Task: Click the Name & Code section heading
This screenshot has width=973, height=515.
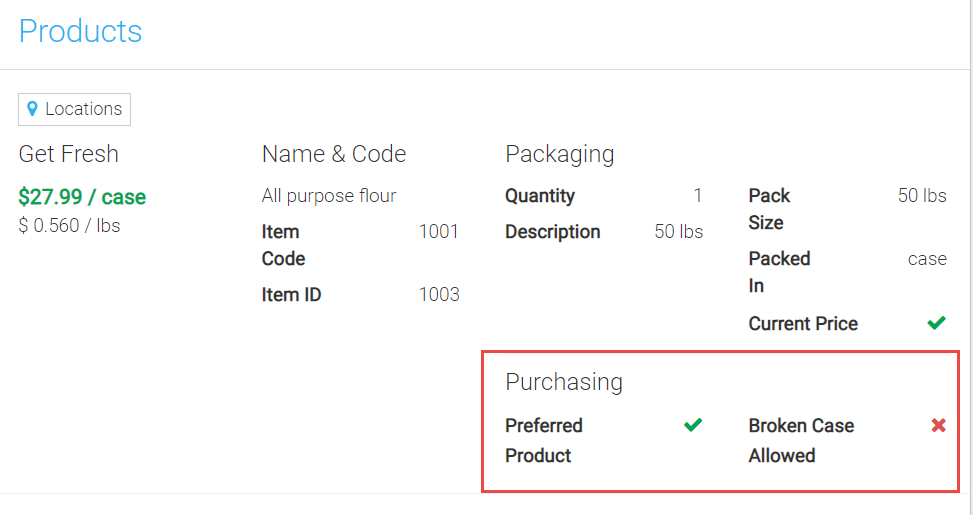Action: click(333, 154)
